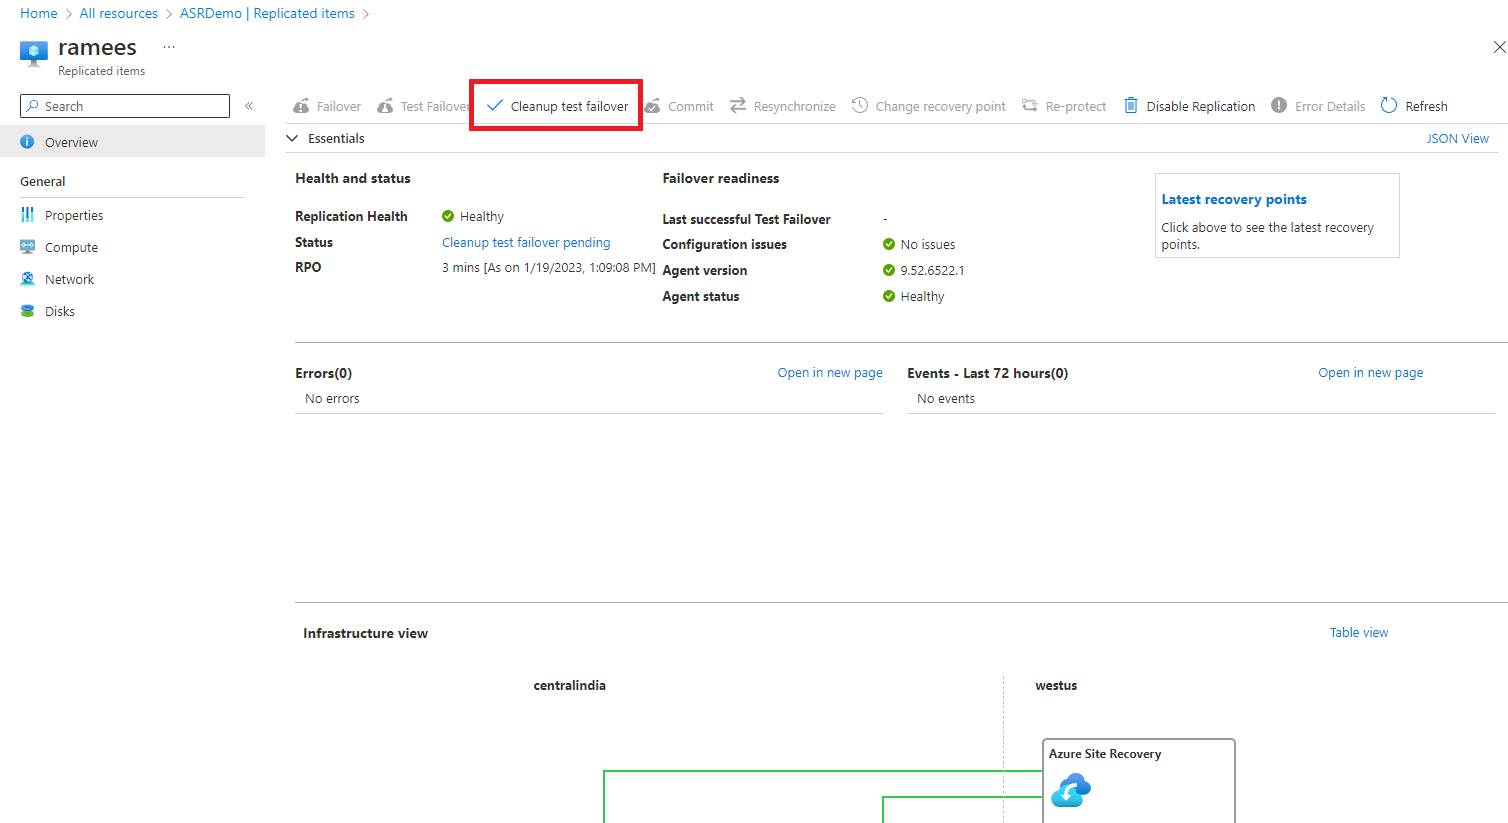Click the Error Details exclamation icon

coord(1279,105)
